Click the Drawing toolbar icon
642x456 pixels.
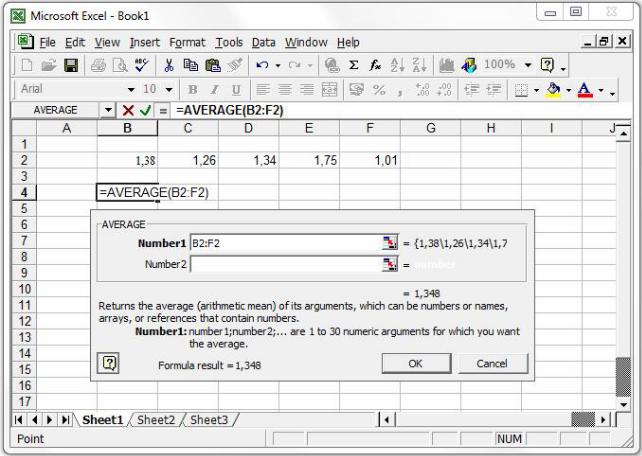tap(469, 65)
